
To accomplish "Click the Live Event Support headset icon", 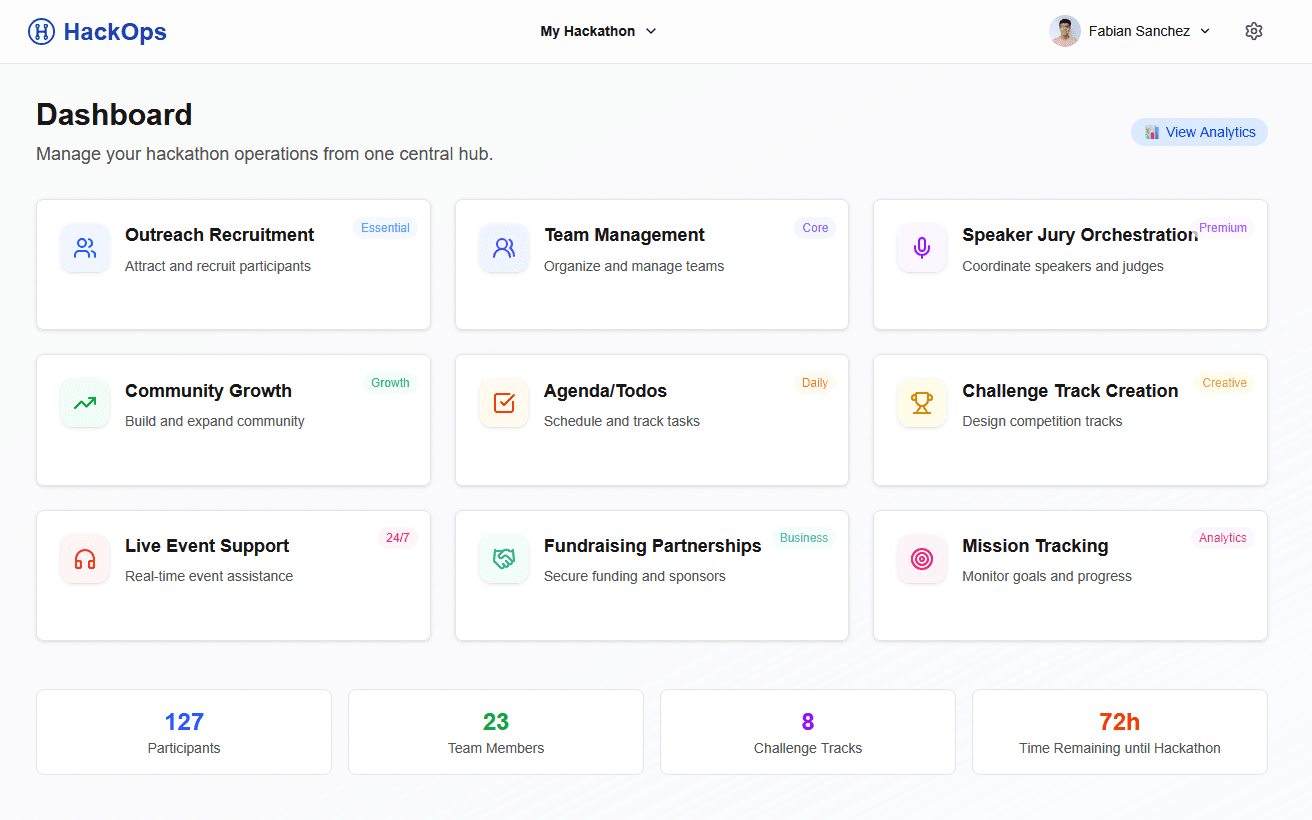I will 85,558.
